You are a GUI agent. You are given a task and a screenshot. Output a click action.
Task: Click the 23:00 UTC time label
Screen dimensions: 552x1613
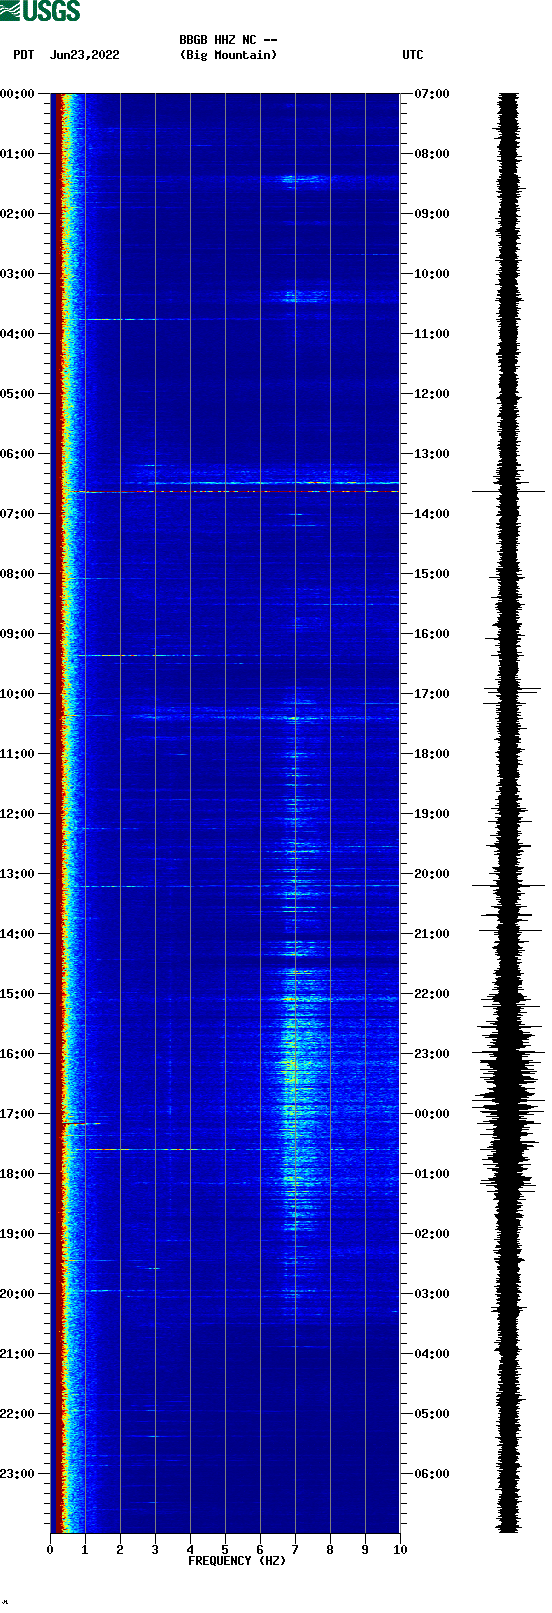[432, 1054]
